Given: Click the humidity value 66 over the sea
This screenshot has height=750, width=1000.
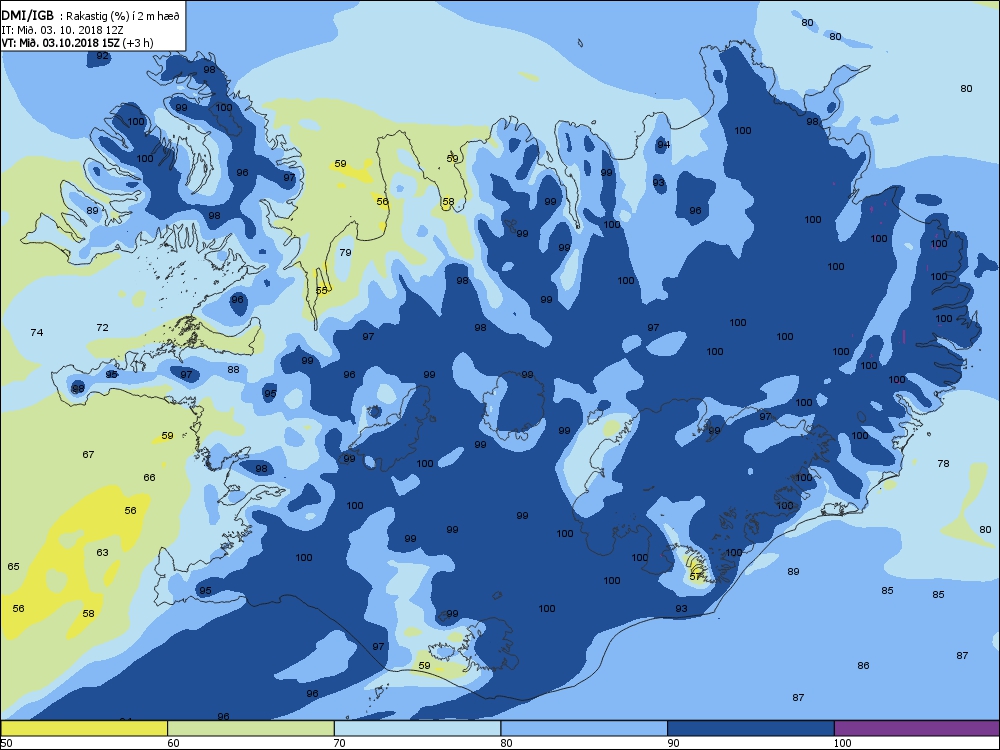Looking at the screenshot, I should point(149,478).
